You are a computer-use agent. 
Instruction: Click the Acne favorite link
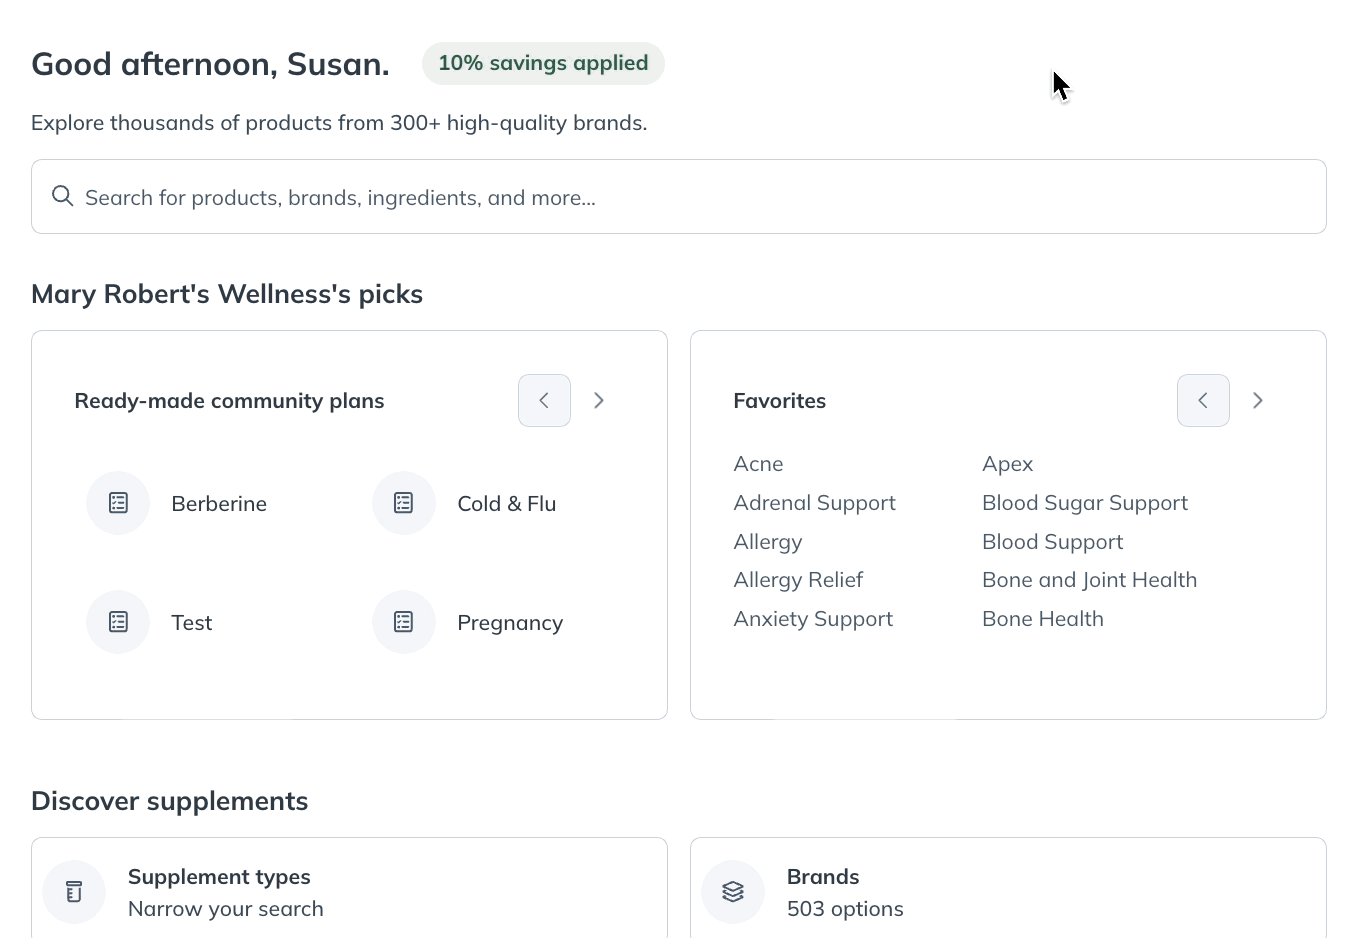[x=758, y=464]
